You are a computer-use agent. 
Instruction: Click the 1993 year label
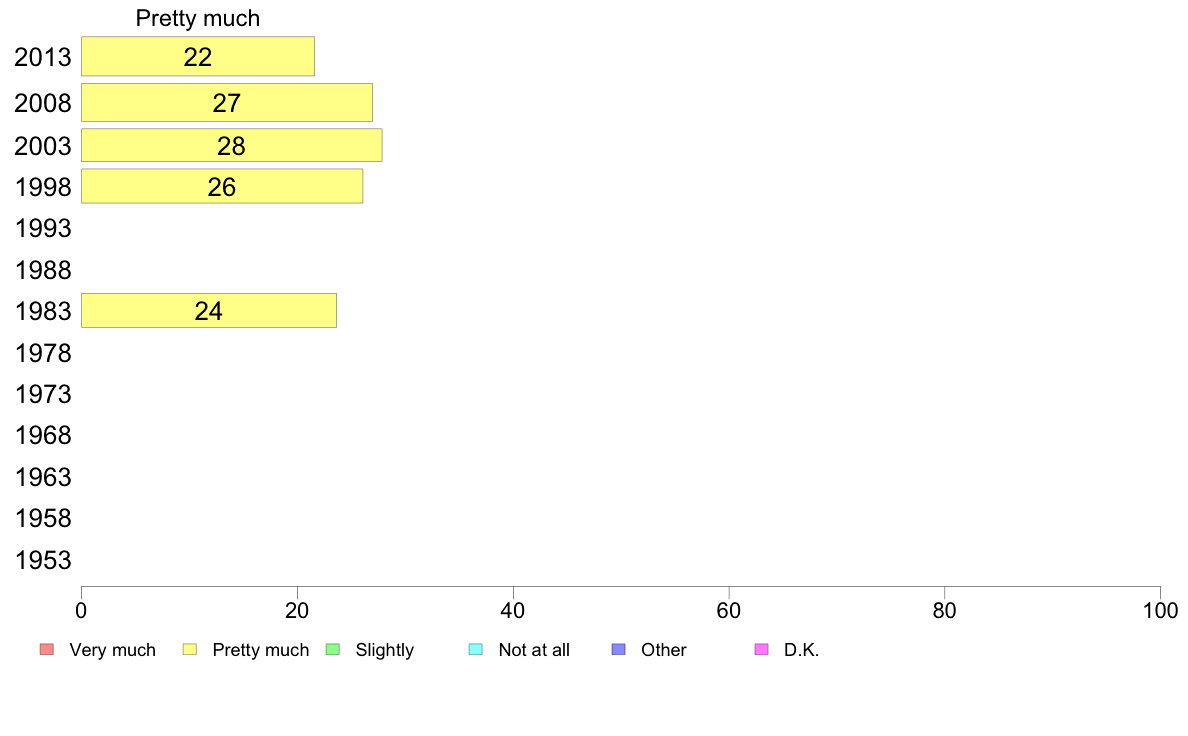43,228
